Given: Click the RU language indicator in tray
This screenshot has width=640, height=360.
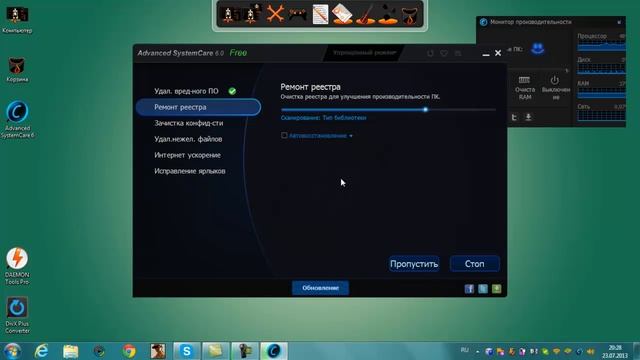Looking at the screenshot, I should click(x=464, y=350).
